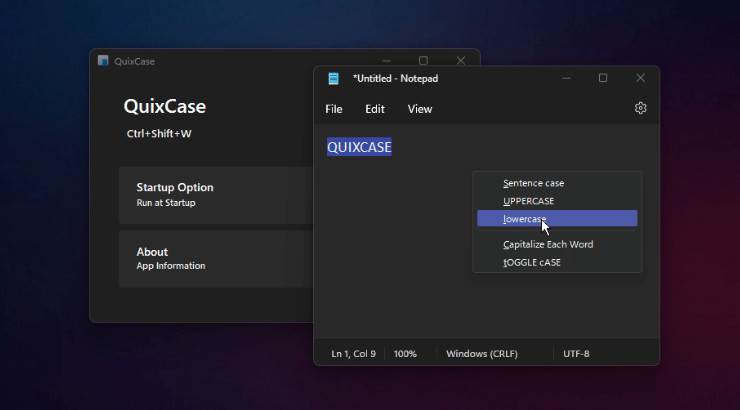Maximize the Notepad window
This screenshot has height=410, width=740.
[x=603, y=78]
